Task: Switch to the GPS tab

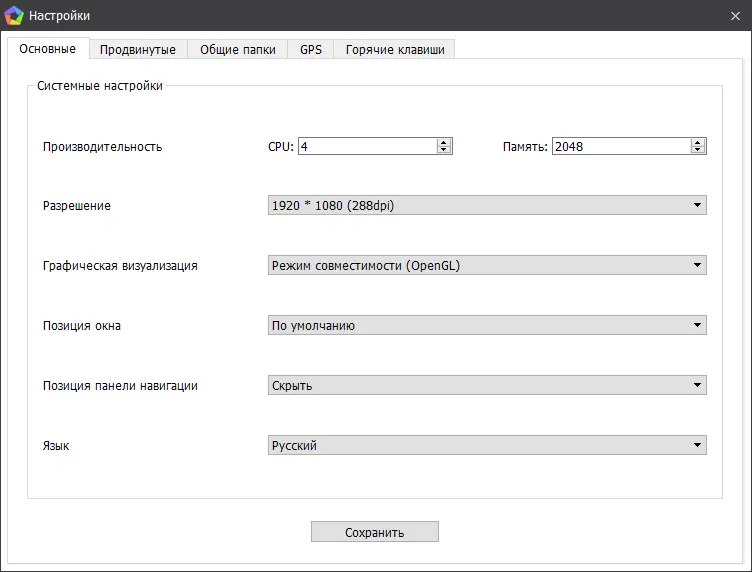Action: [x=311, y=49]
